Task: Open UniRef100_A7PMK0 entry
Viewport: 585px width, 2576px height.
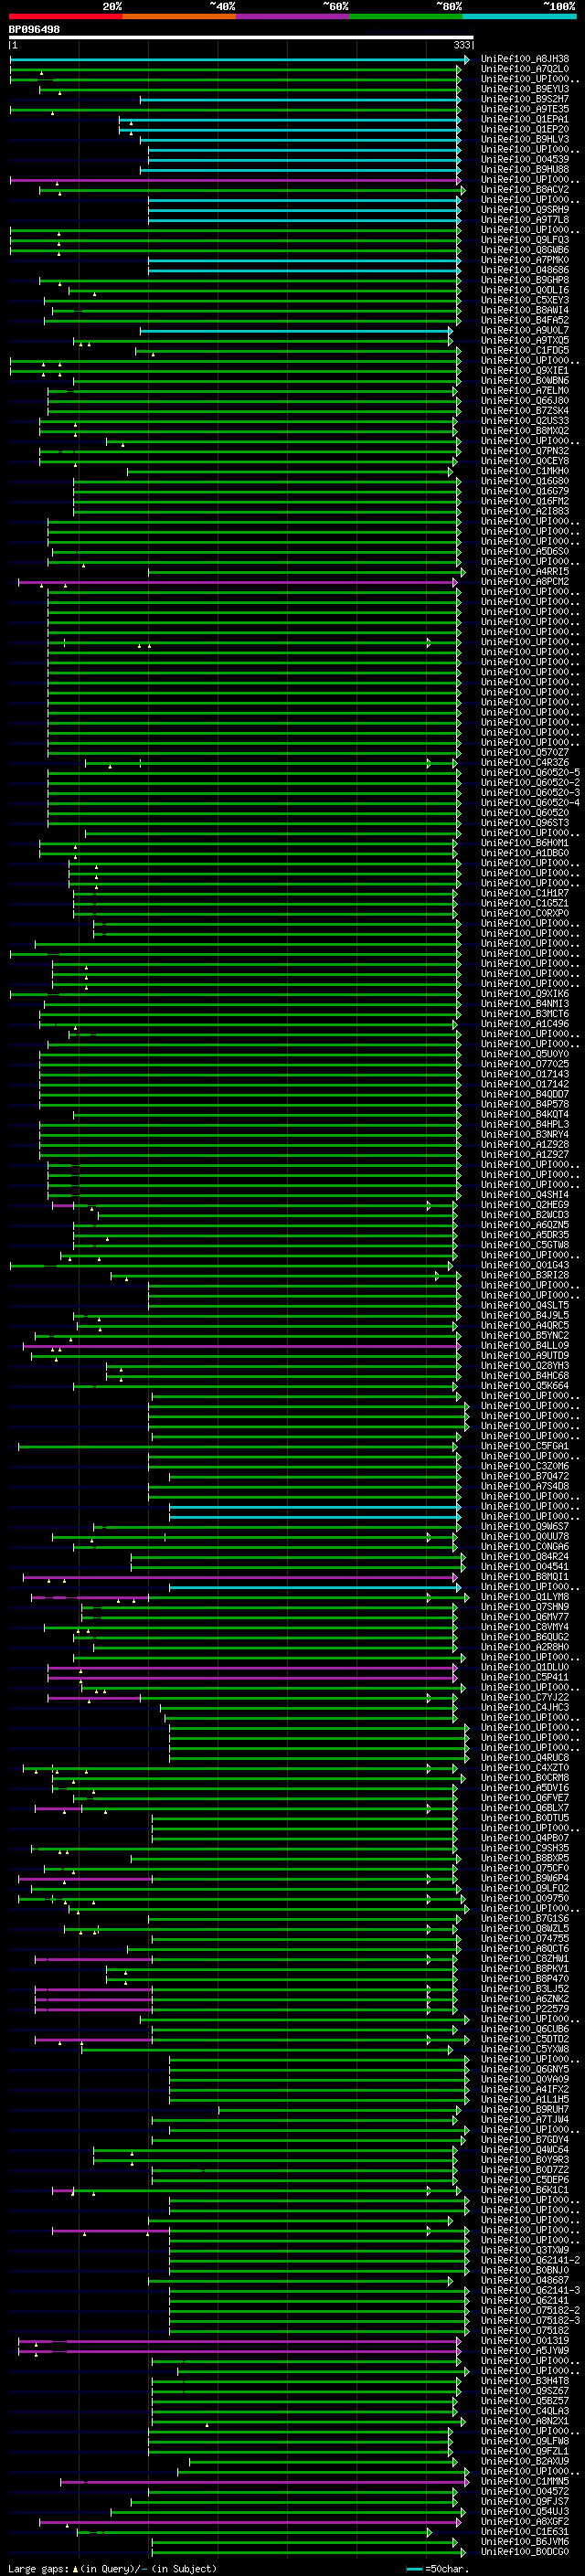Action: (525, 260)
